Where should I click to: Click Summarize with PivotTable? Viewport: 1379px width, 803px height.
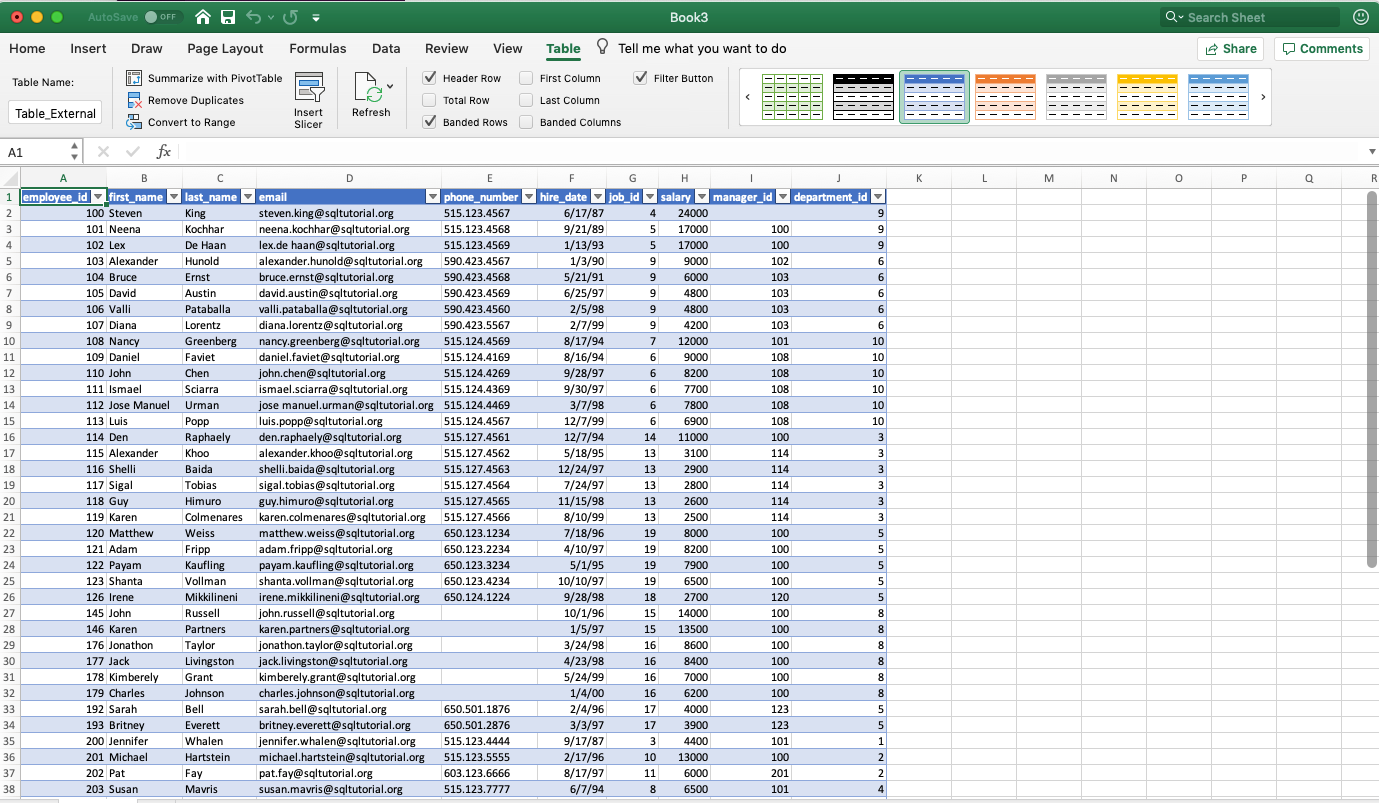[x=204, y=78]
